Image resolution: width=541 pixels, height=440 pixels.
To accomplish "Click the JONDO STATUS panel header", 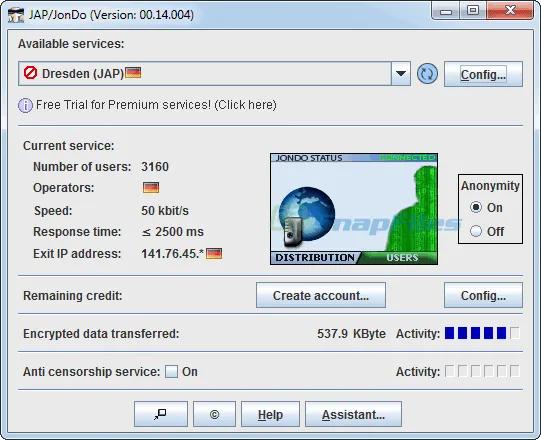I will pyautogui.click(x=309, y=158).
